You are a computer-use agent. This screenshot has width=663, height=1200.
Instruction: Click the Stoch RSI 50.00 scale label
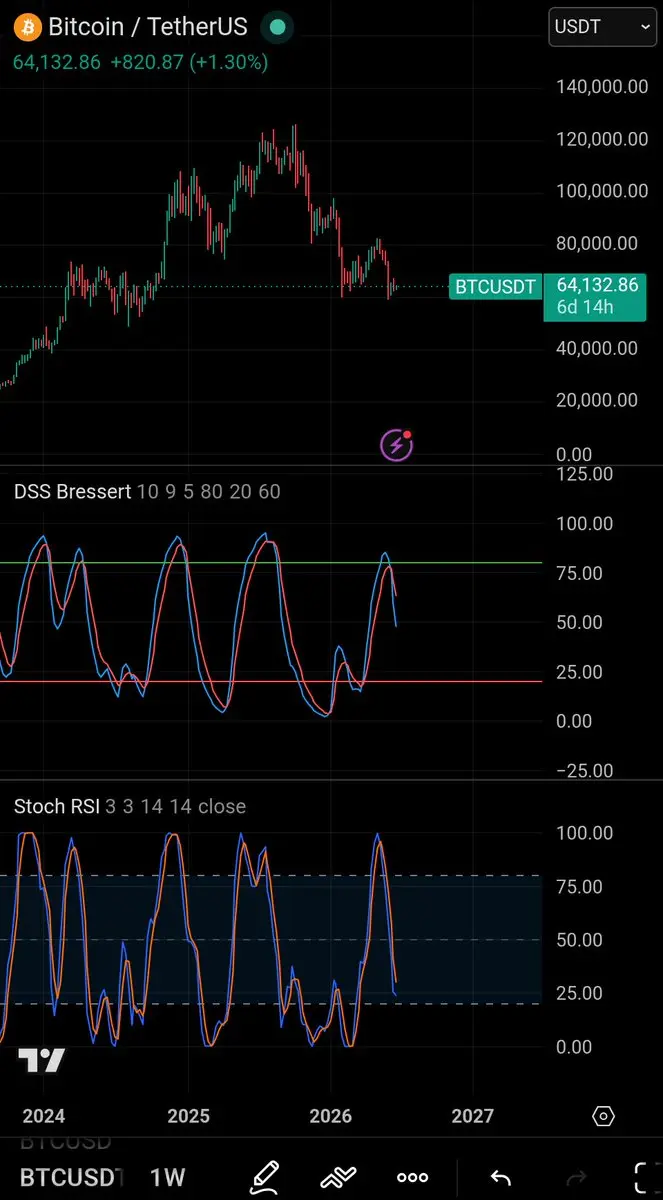pyautogui.click(x=579, y=940)
